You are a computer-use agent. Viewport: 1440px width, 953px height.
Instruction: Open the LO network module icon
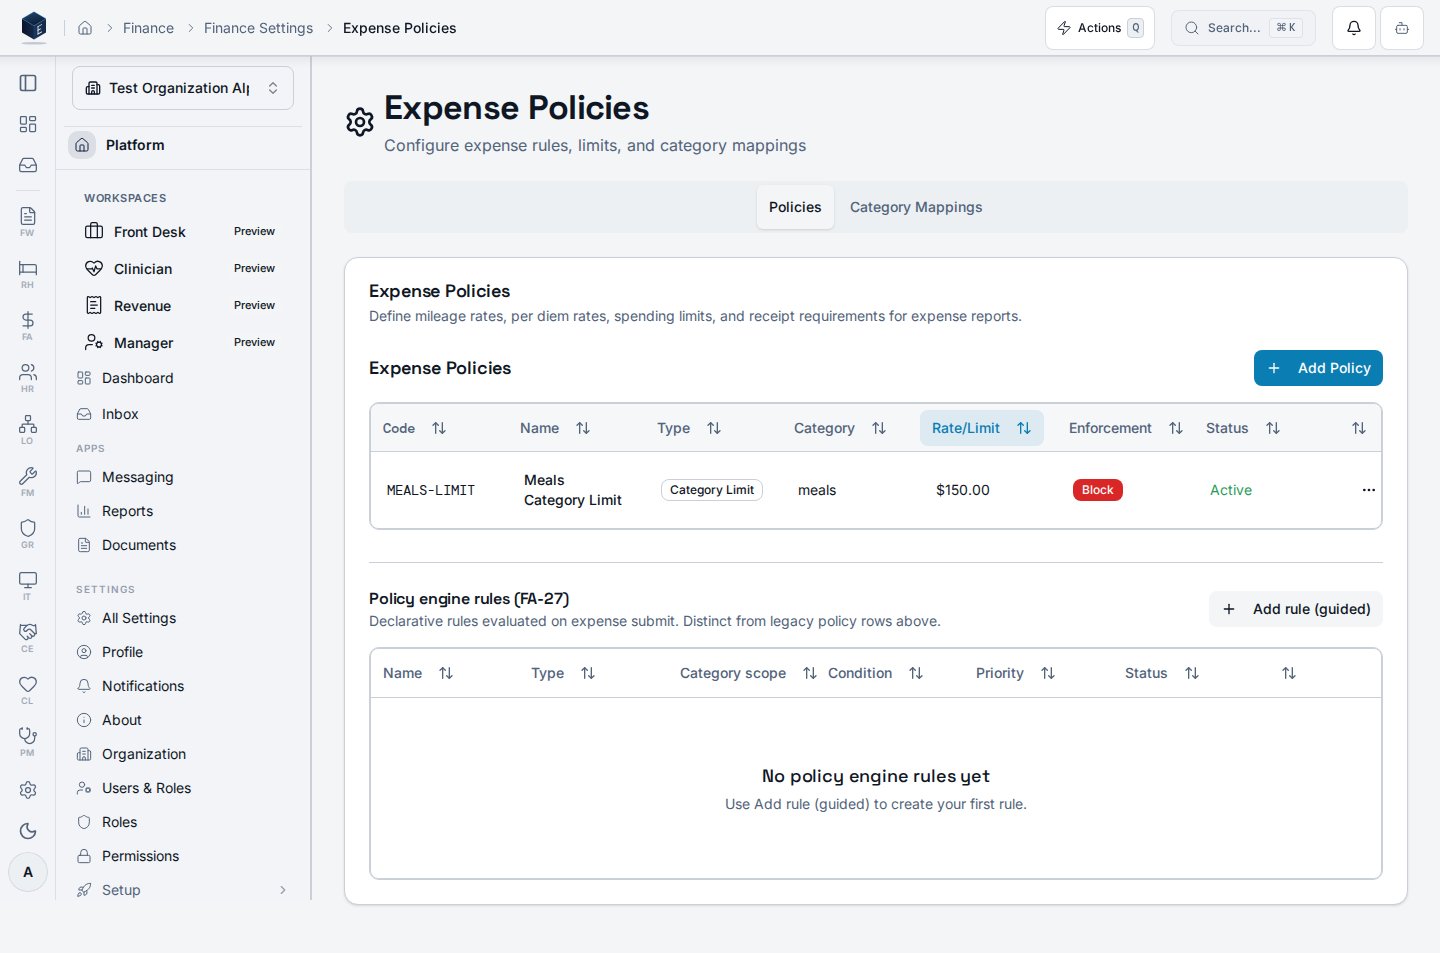28,429
